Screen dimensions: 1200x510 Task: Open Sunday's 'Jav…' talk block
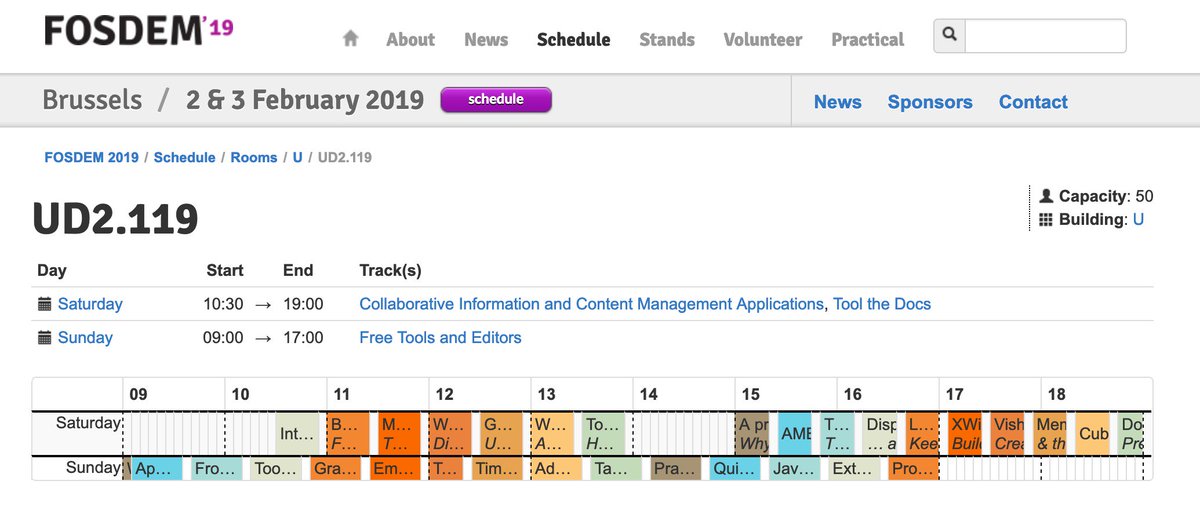(794, 468)
